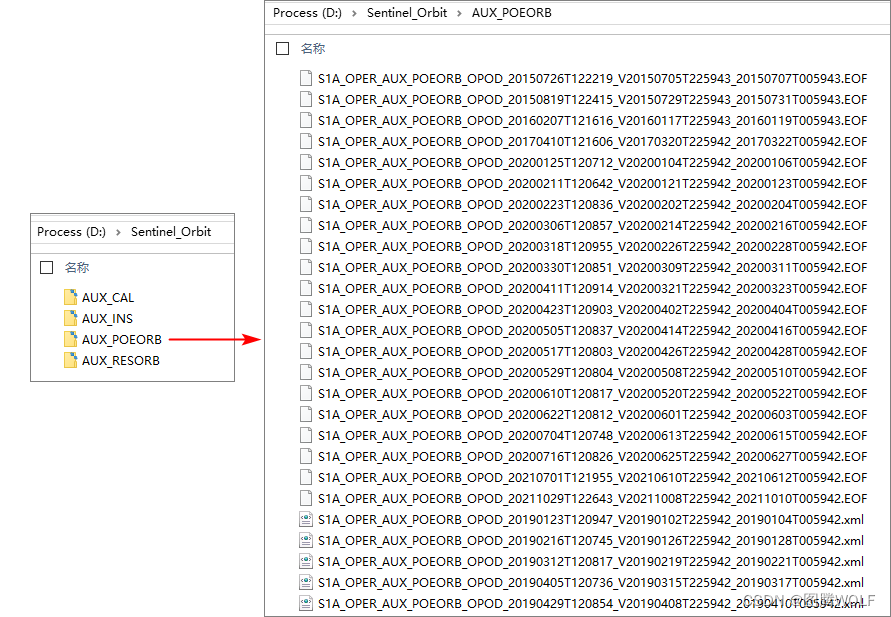
Task: Select file name OPOD_20190123T120947 xml
Action: (x=591, y=520)
